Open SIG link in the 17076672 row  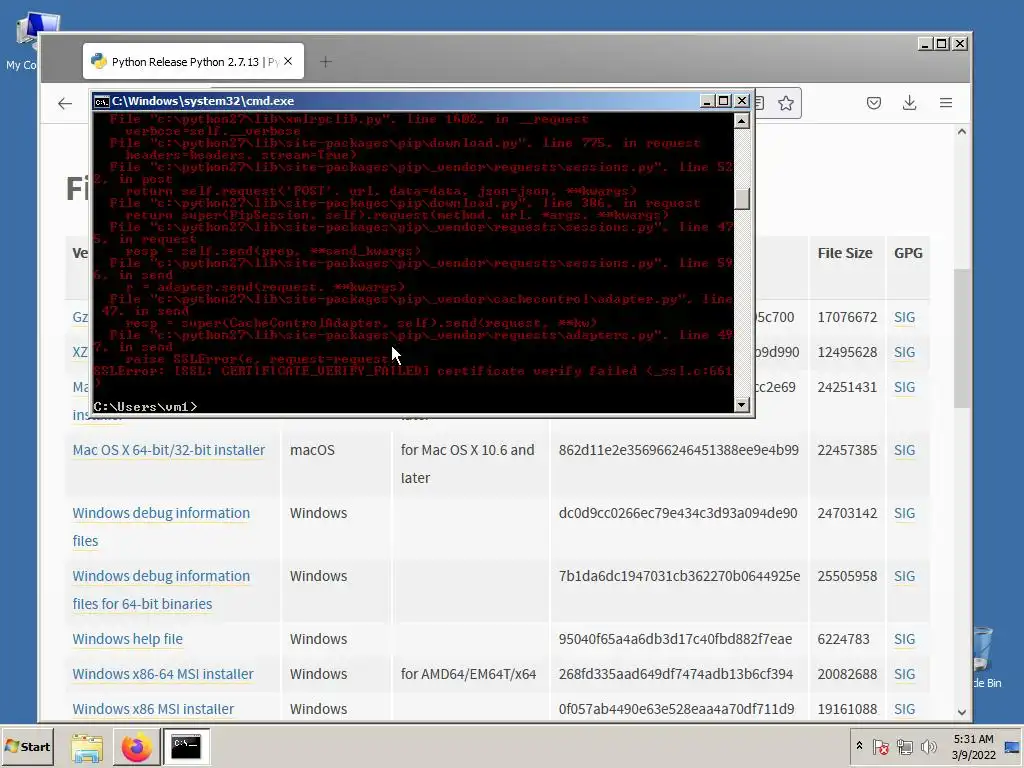point(904,317)
